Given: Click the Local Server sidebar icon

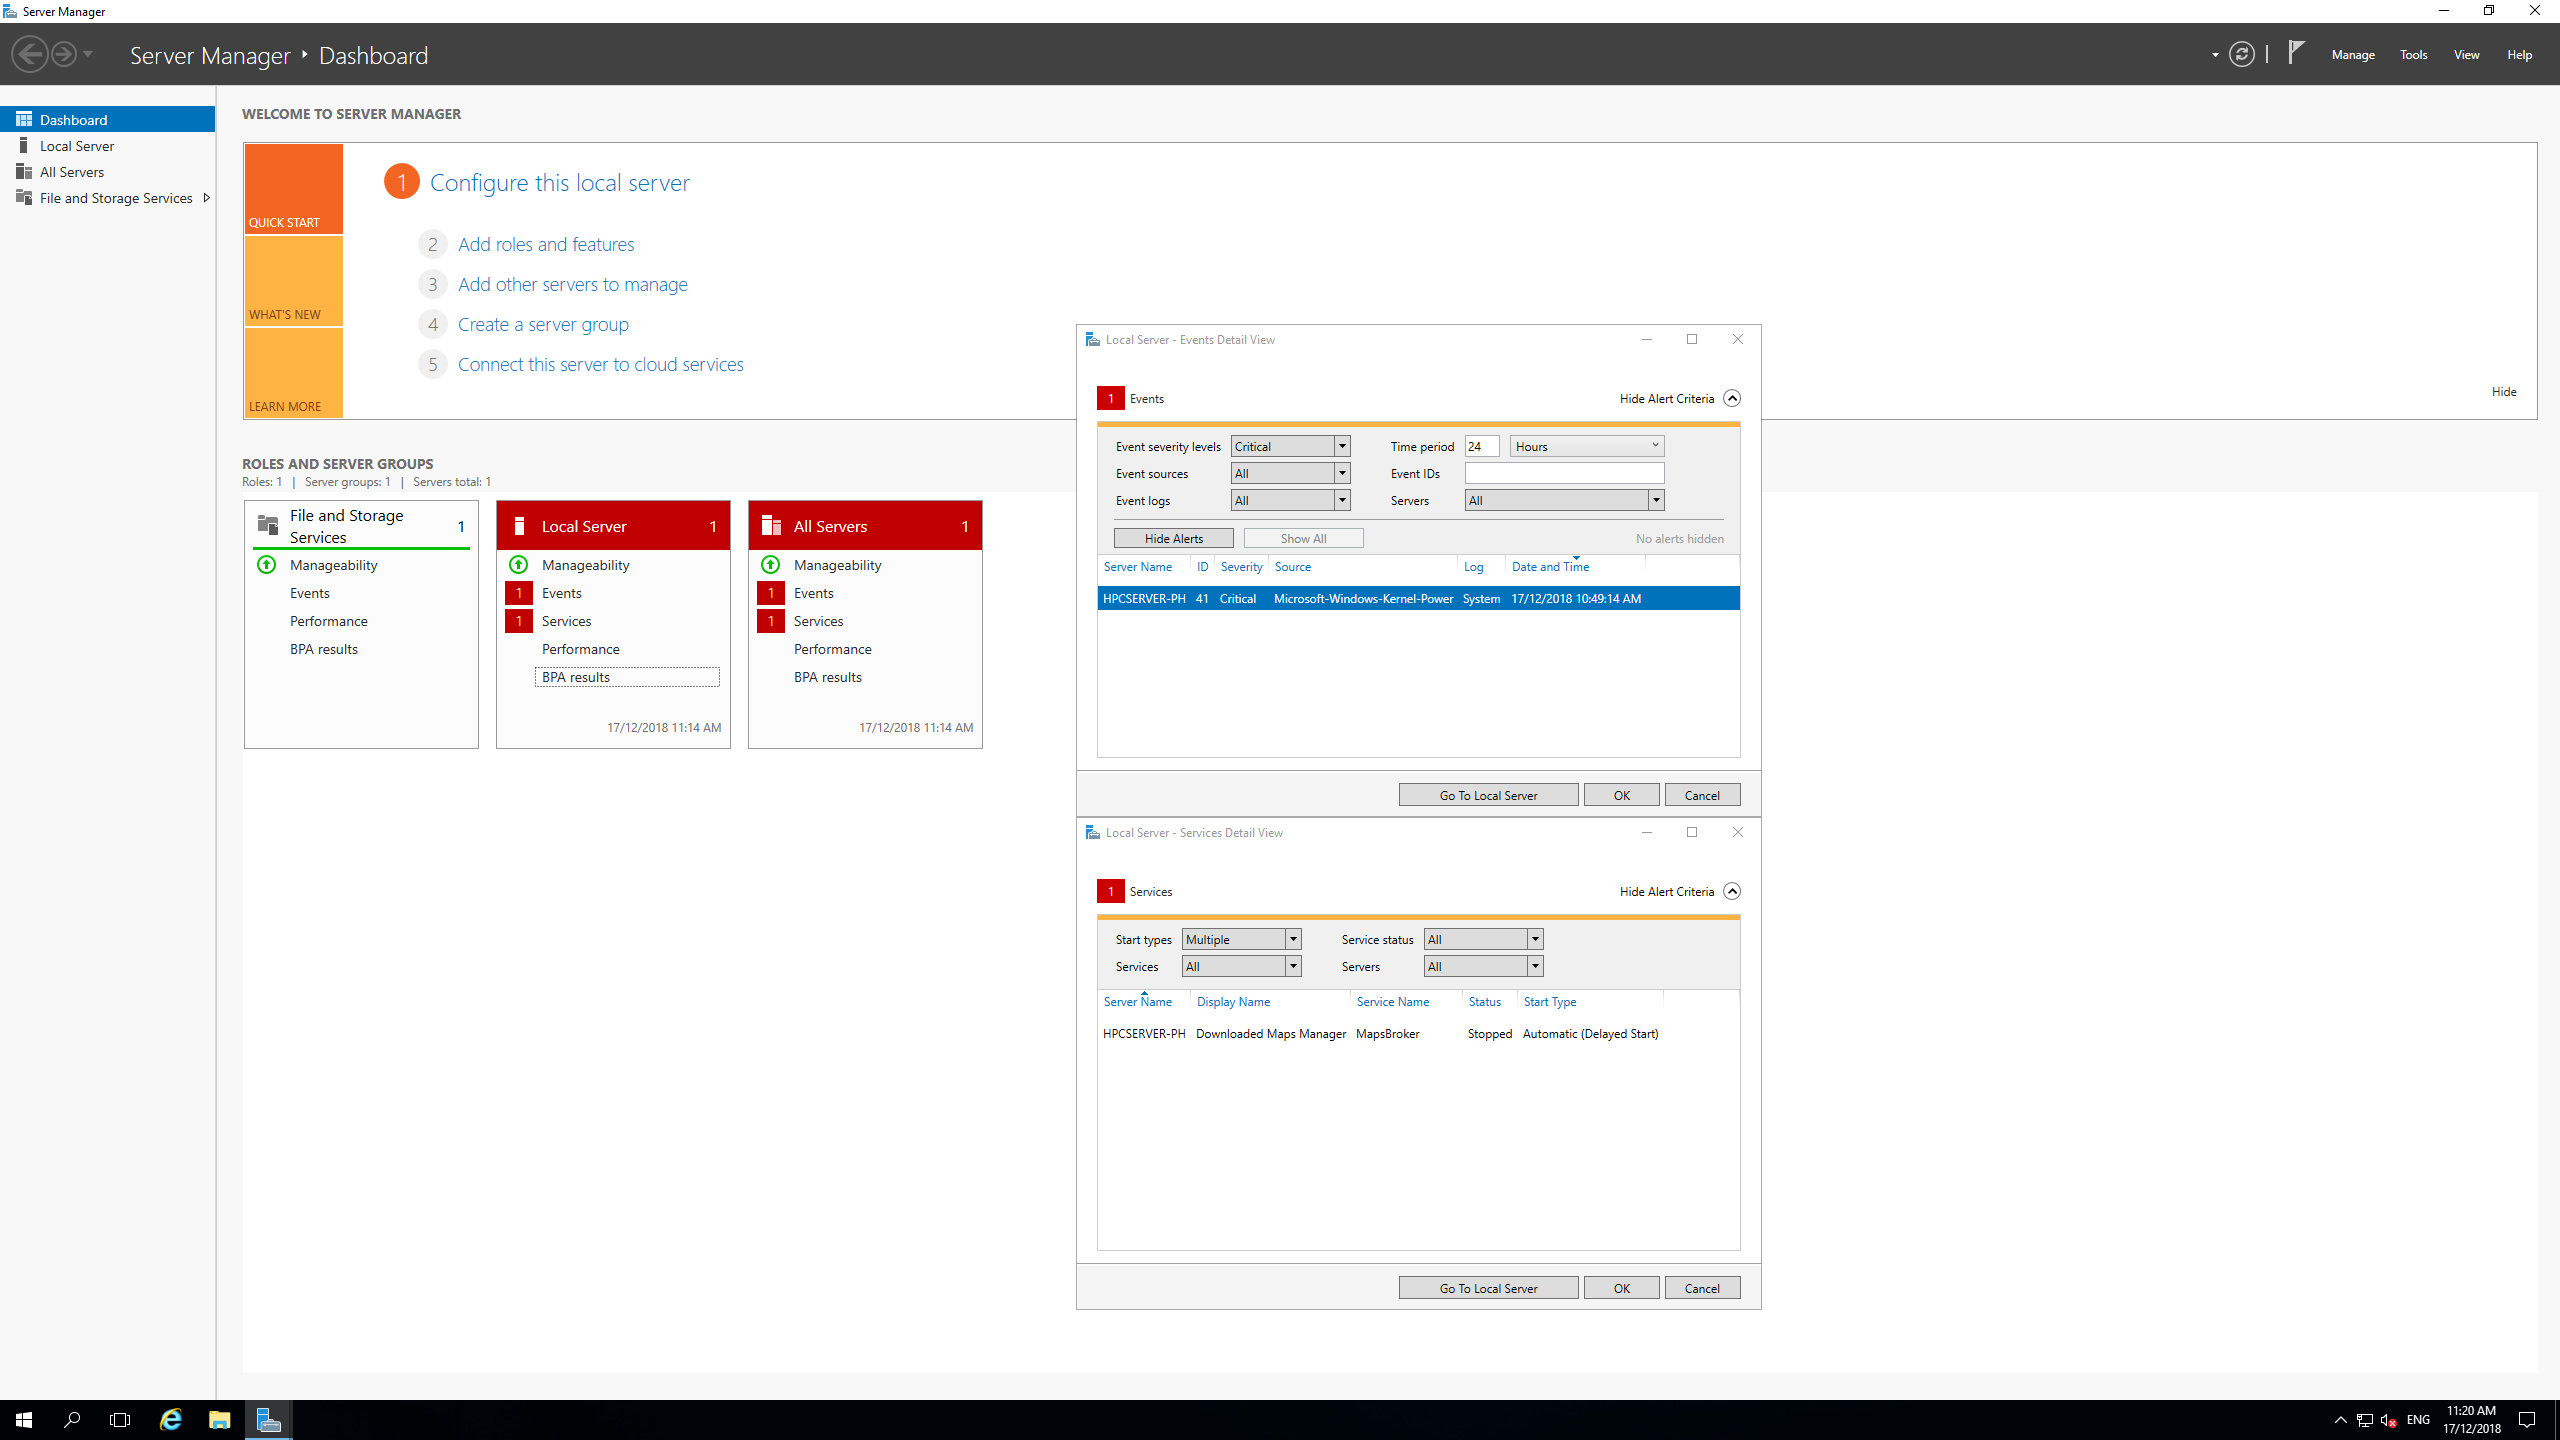Looking at the screenshot, I should click(x=24, y=145).
